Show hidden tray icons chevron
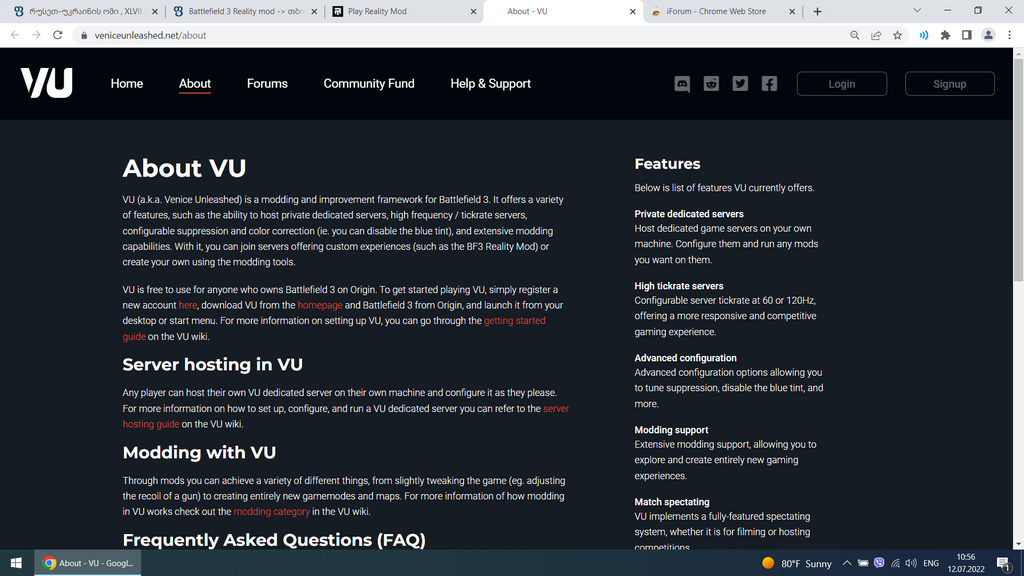This screenshot has width=1024, height=576. (847, 563)
